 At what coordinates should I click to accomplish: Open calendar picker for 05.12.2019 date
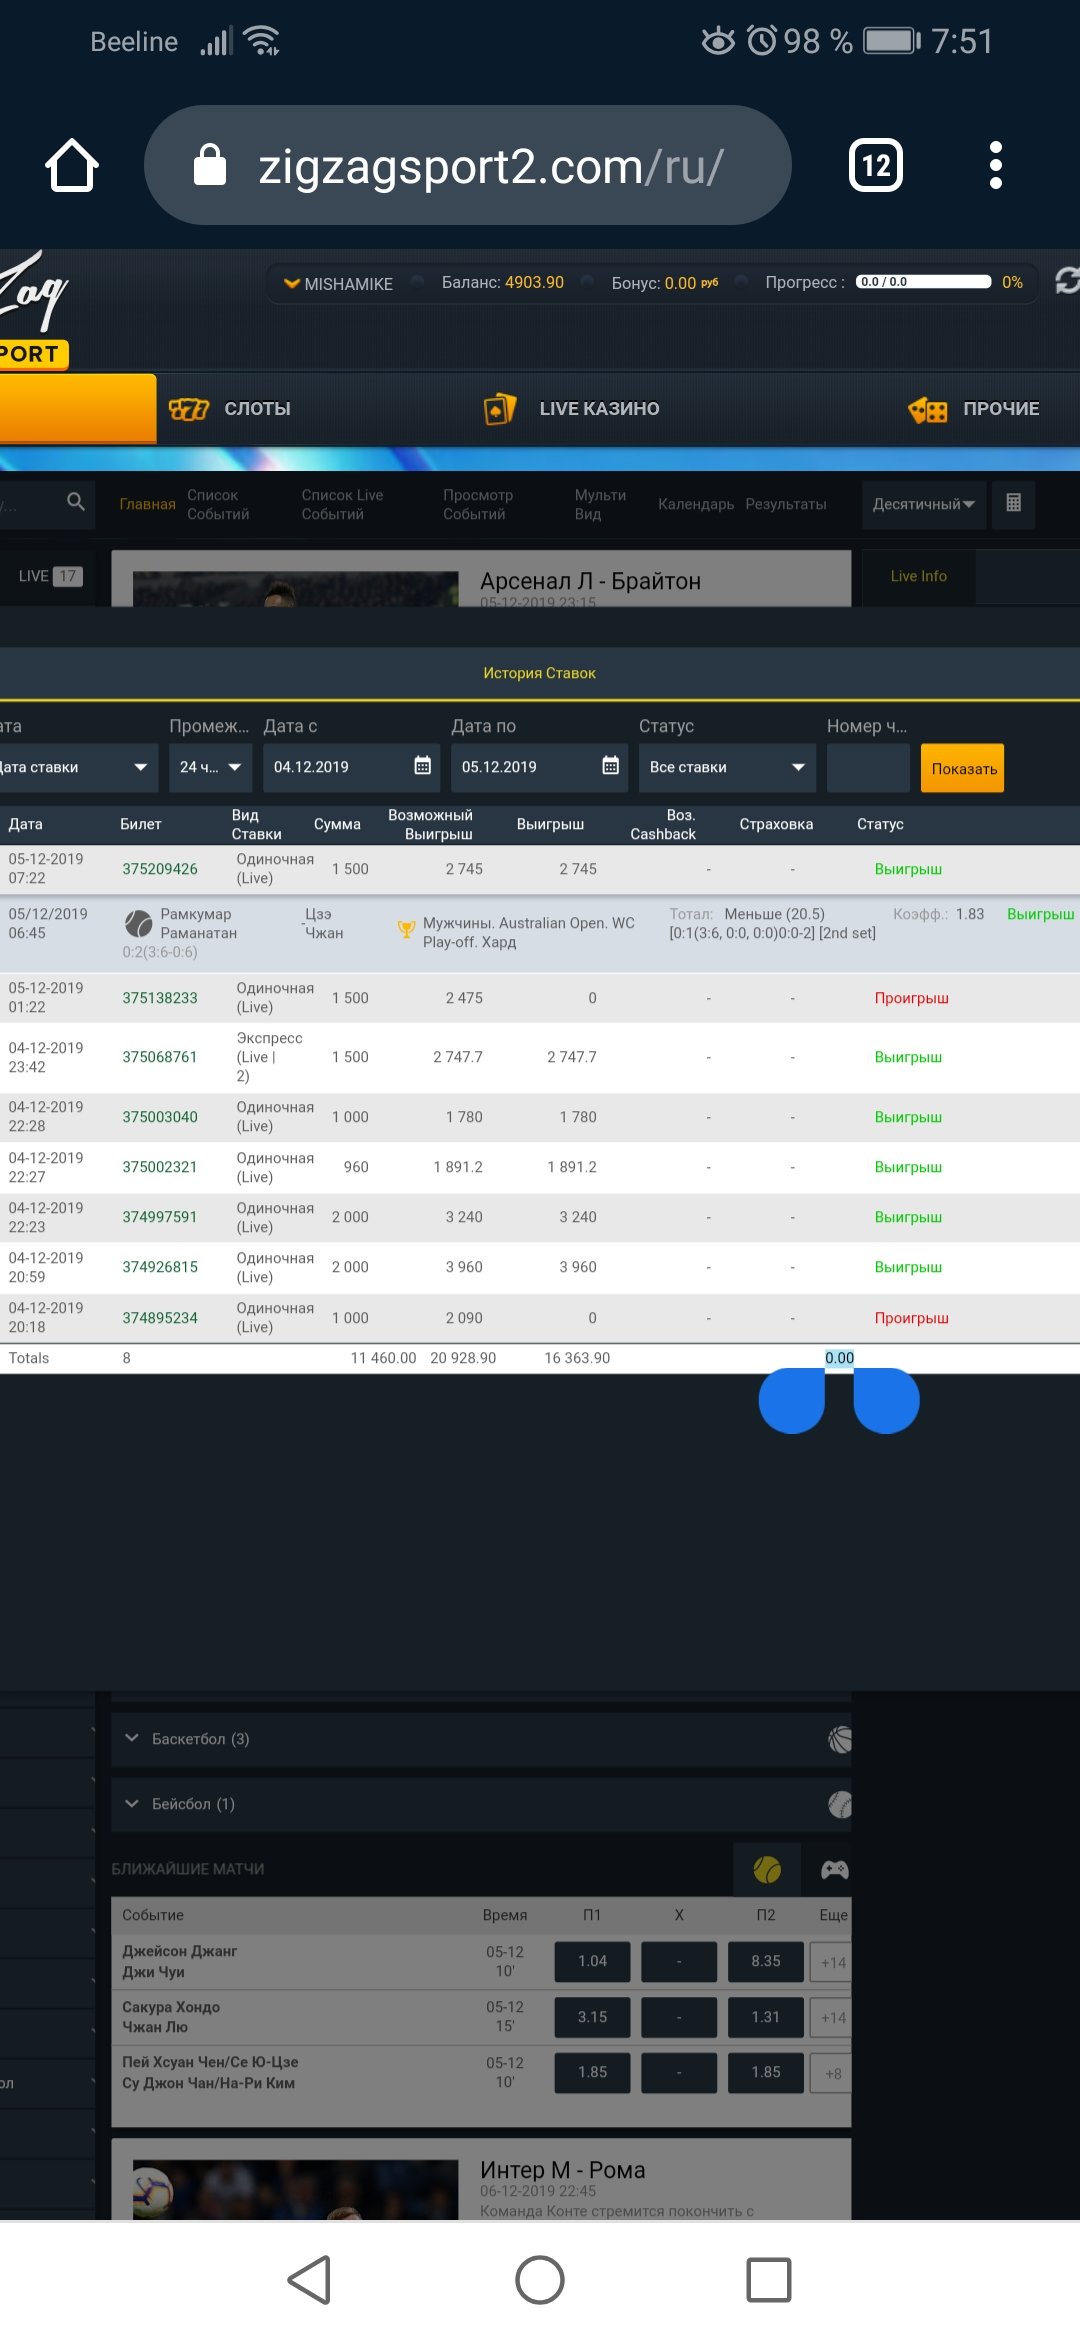click(610, 767)
